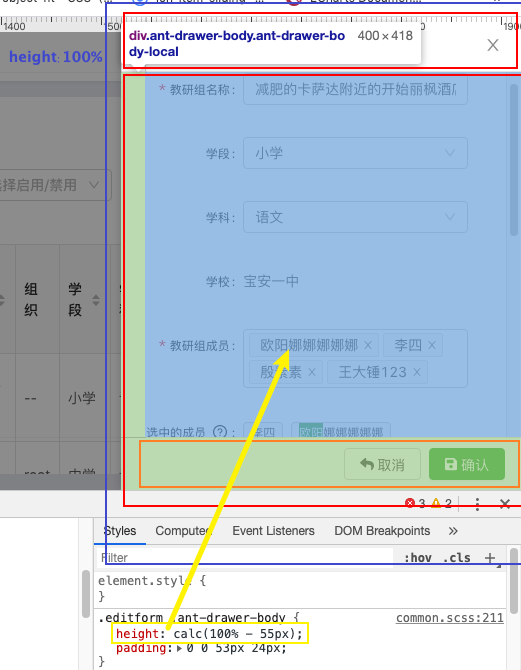Toggle the :hov element state
Image resolution: width=521 pixels, height=670 pixels.
[x=418, y=558]
